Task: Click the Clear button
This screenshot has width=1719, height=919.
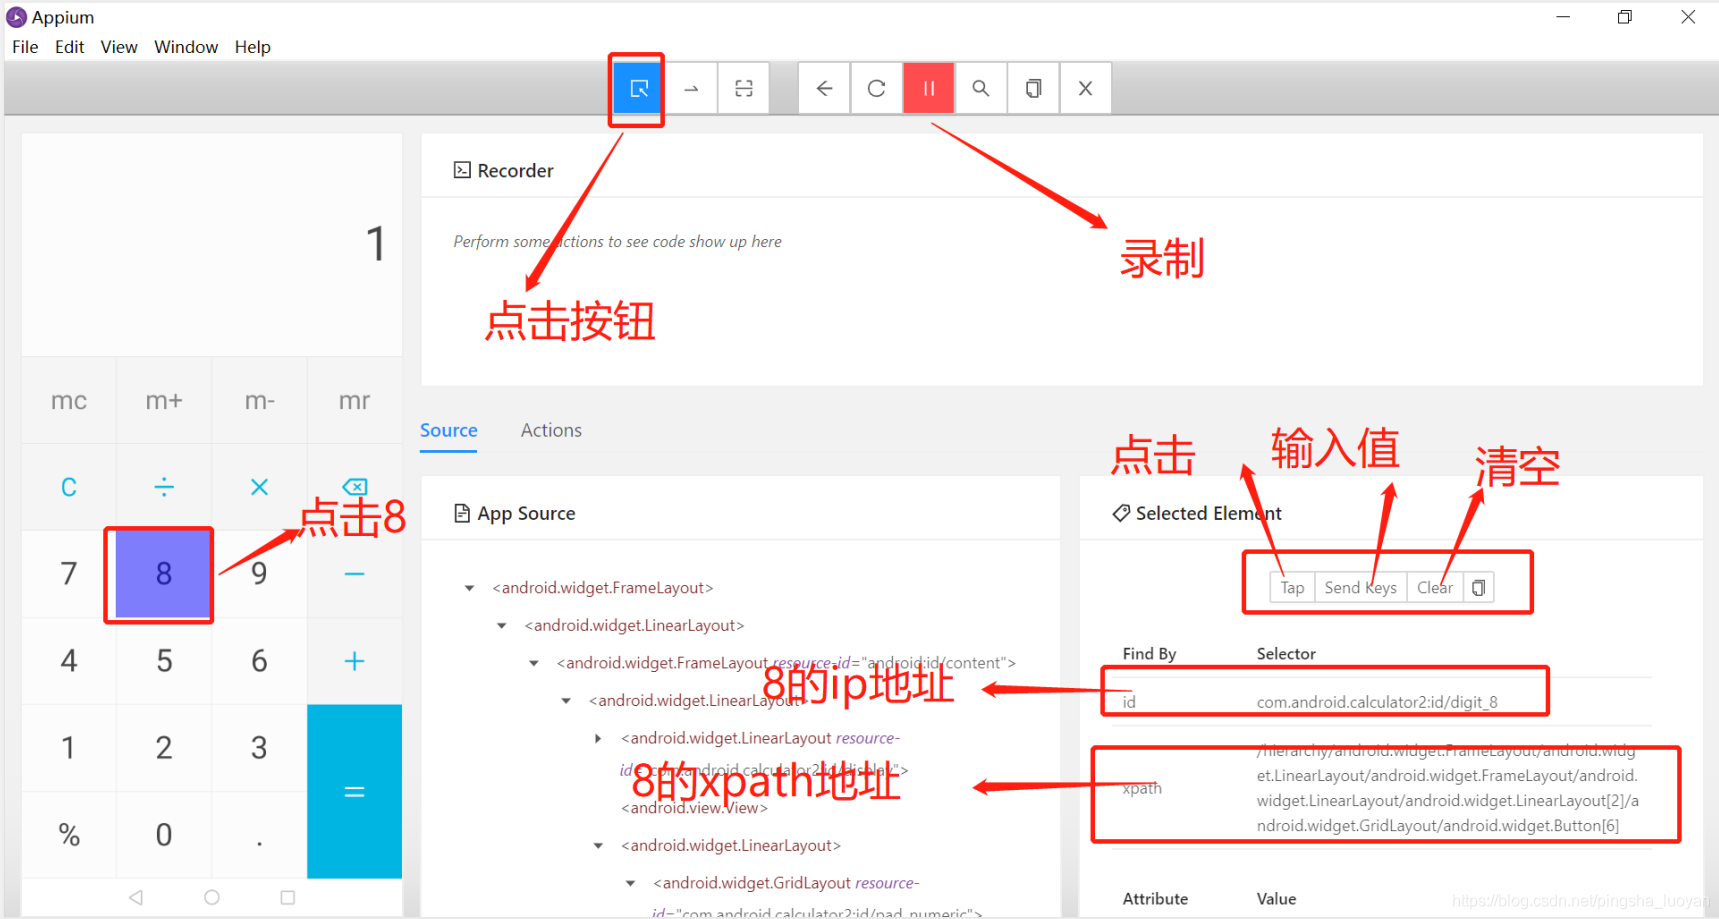Action: pos(1435,587)
